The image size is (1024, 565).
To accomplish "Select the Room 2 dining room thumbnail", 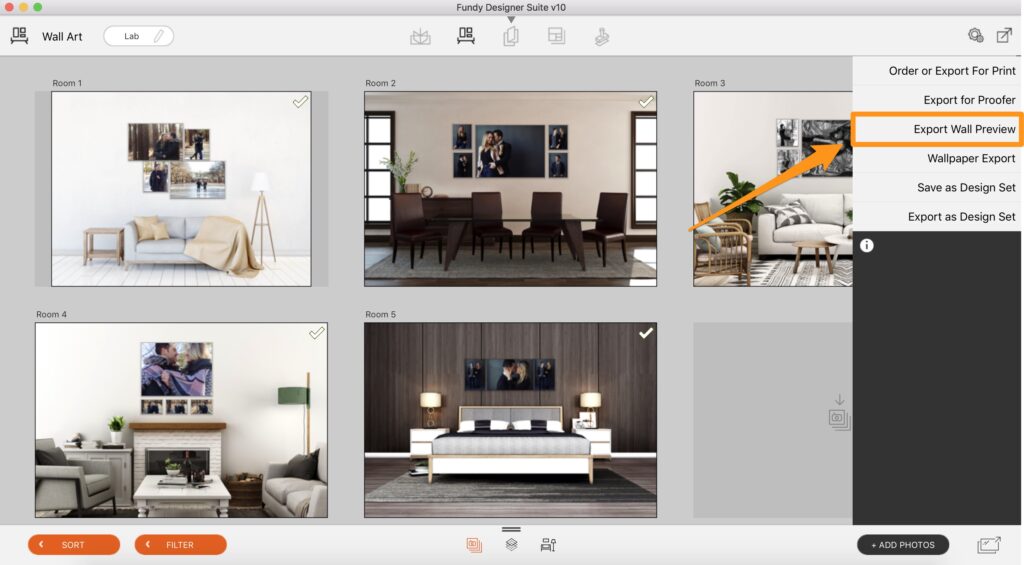I will point(511,189).
